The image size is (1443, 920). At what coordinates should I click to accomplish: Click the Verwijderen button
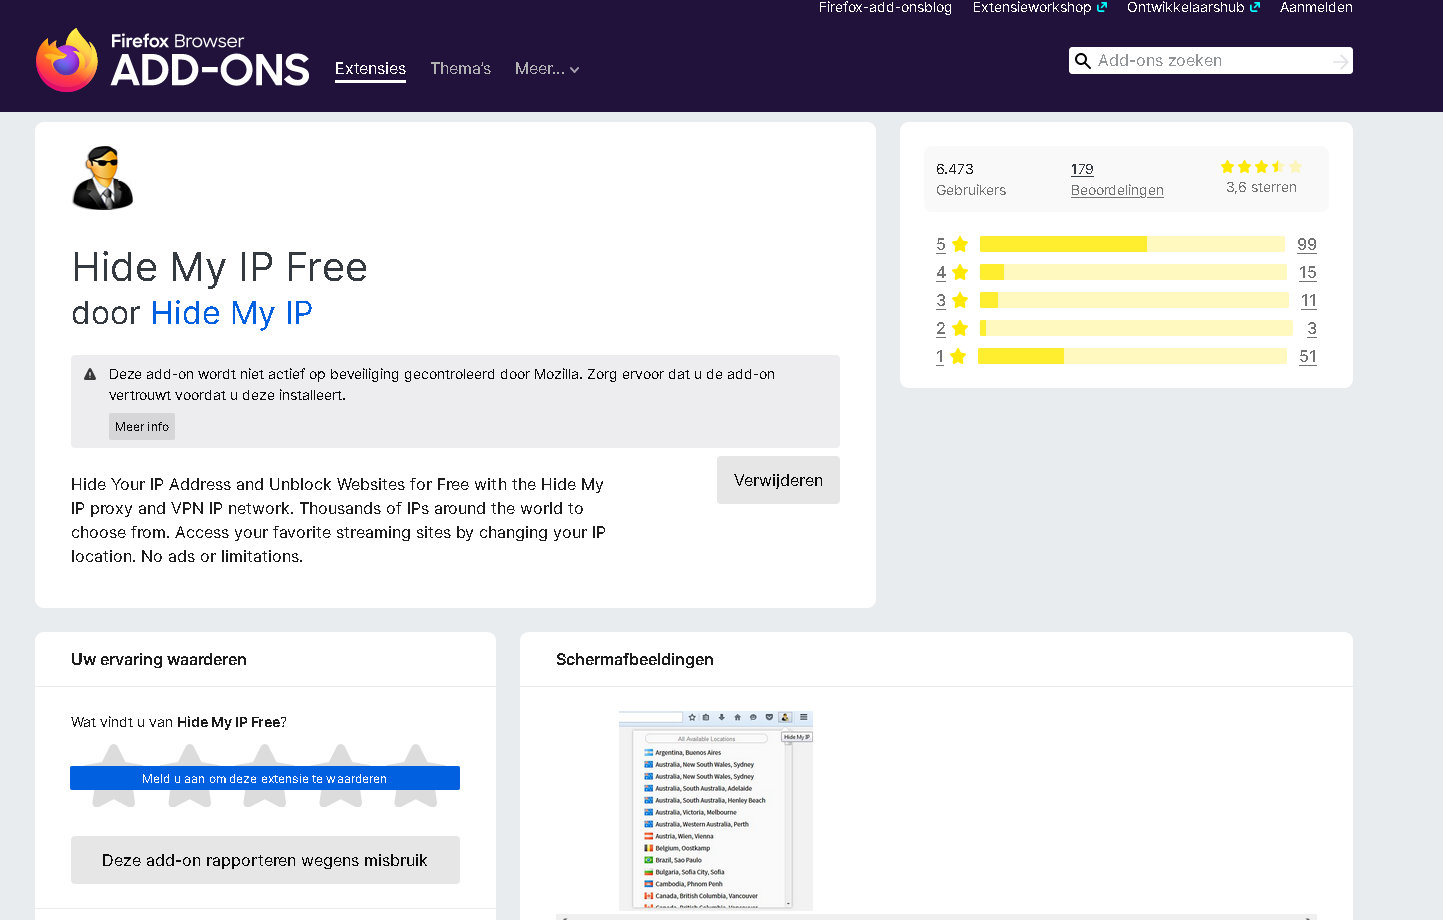778,480
